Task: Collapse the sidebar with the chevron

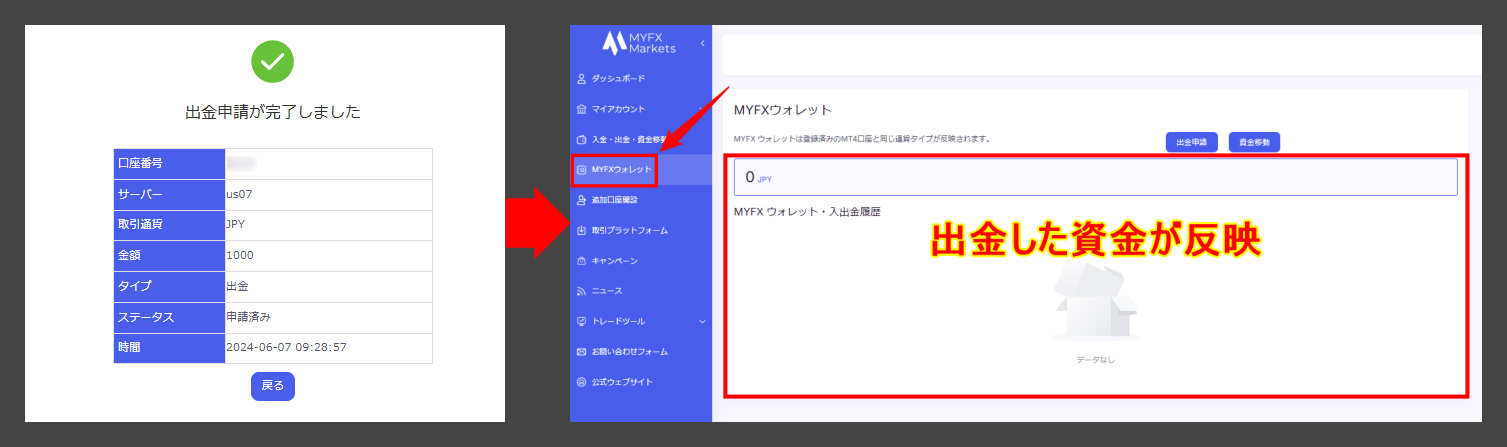Action: 702,43
